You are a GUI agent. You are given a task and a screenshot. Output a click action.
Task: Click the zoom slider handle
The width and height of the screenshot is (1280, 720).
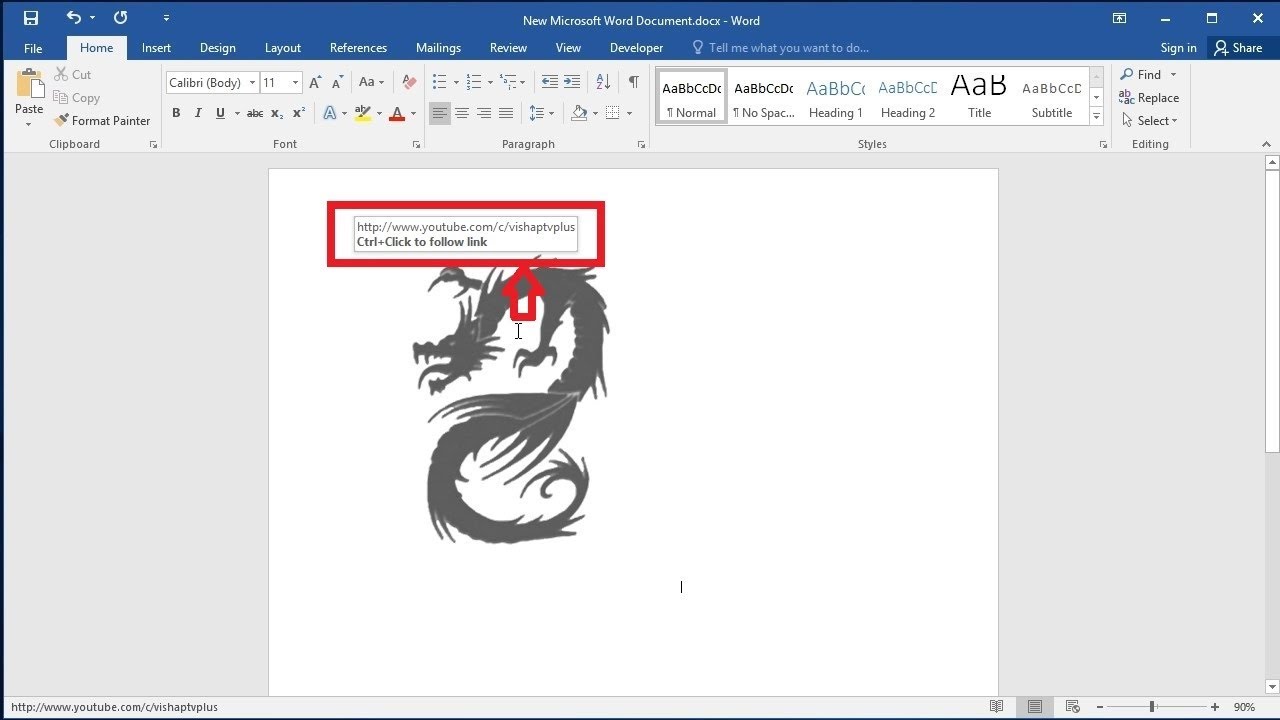[x=1152, y=707]
